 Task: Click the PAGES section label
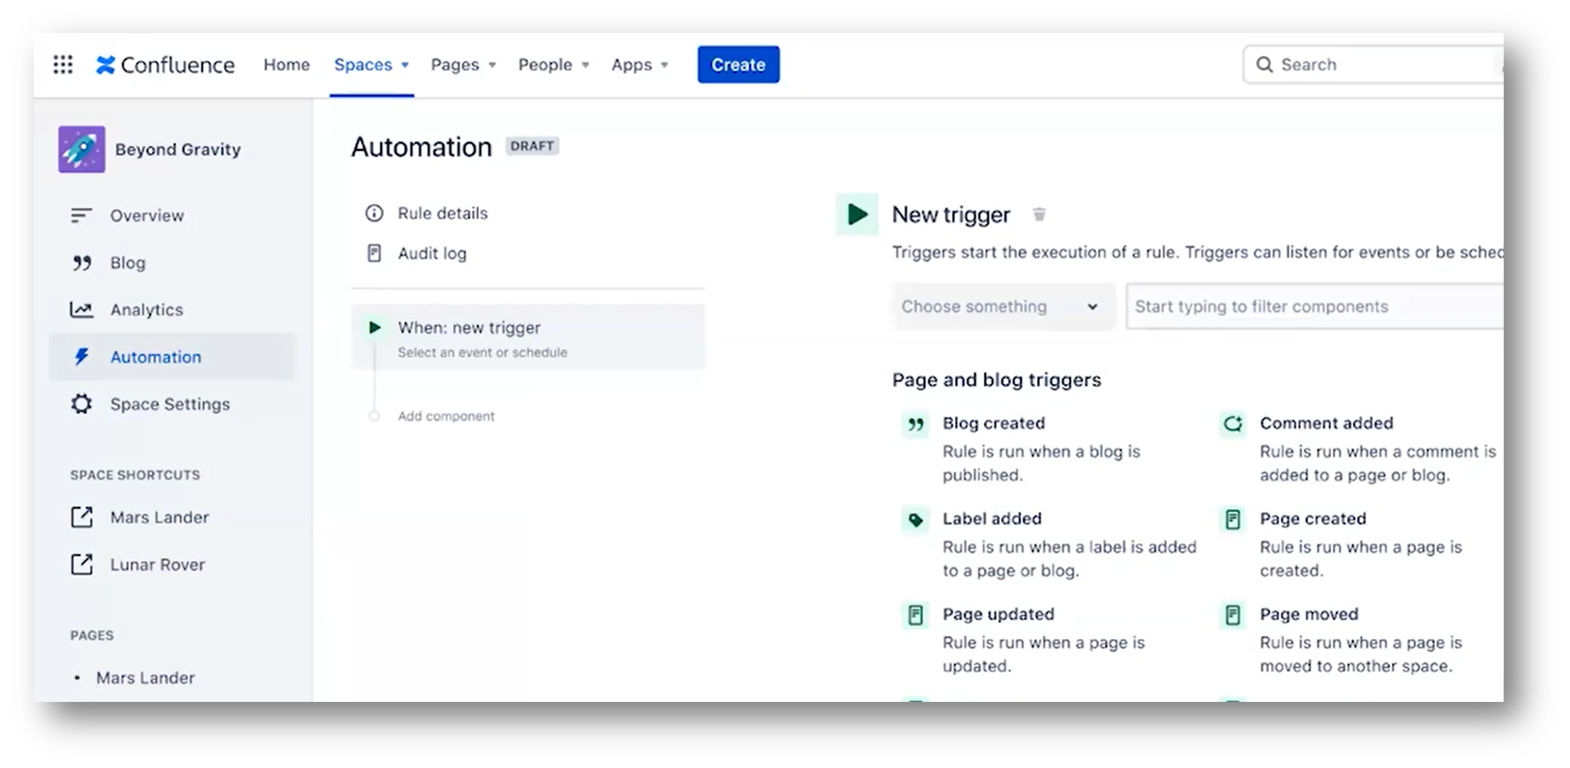tap(92, 635)
